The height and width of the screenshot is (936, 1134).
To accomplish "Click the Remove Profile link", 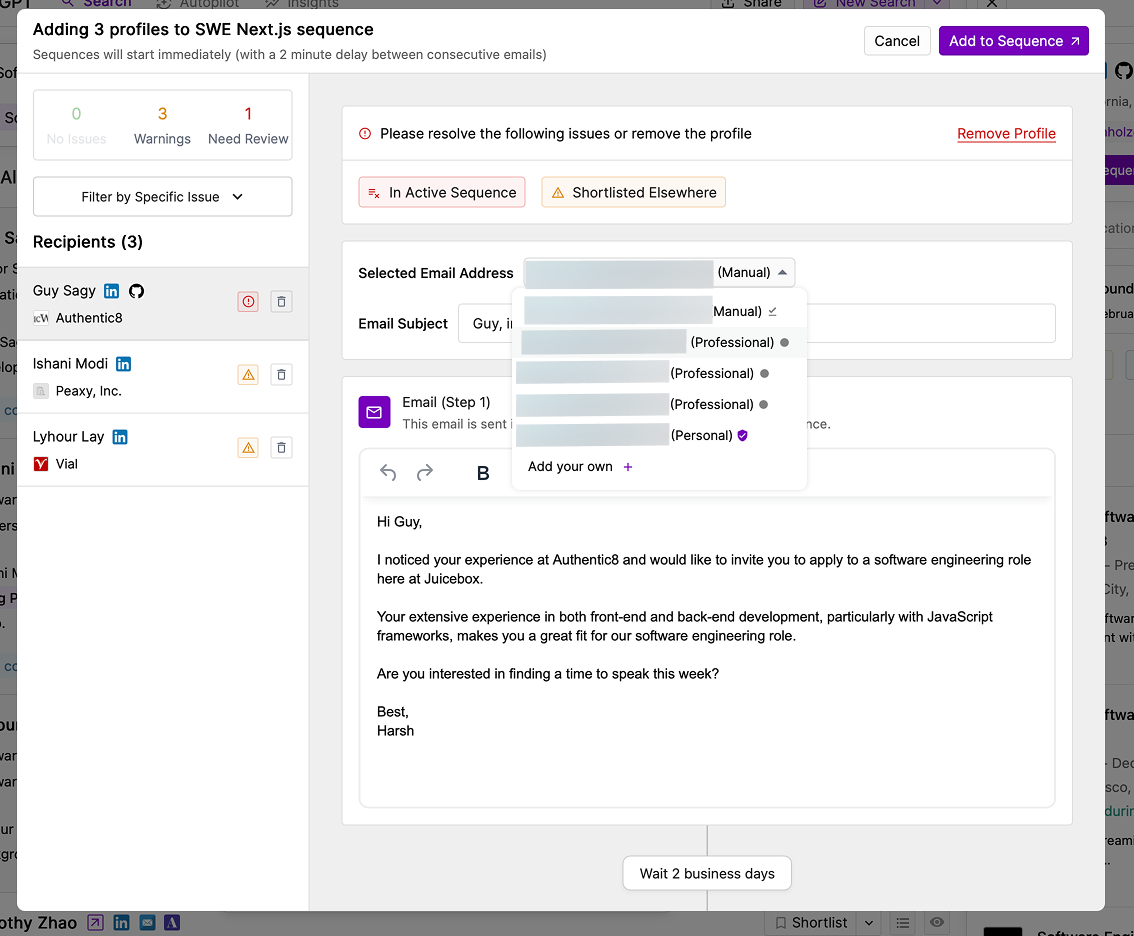I will pos(1006,134).
